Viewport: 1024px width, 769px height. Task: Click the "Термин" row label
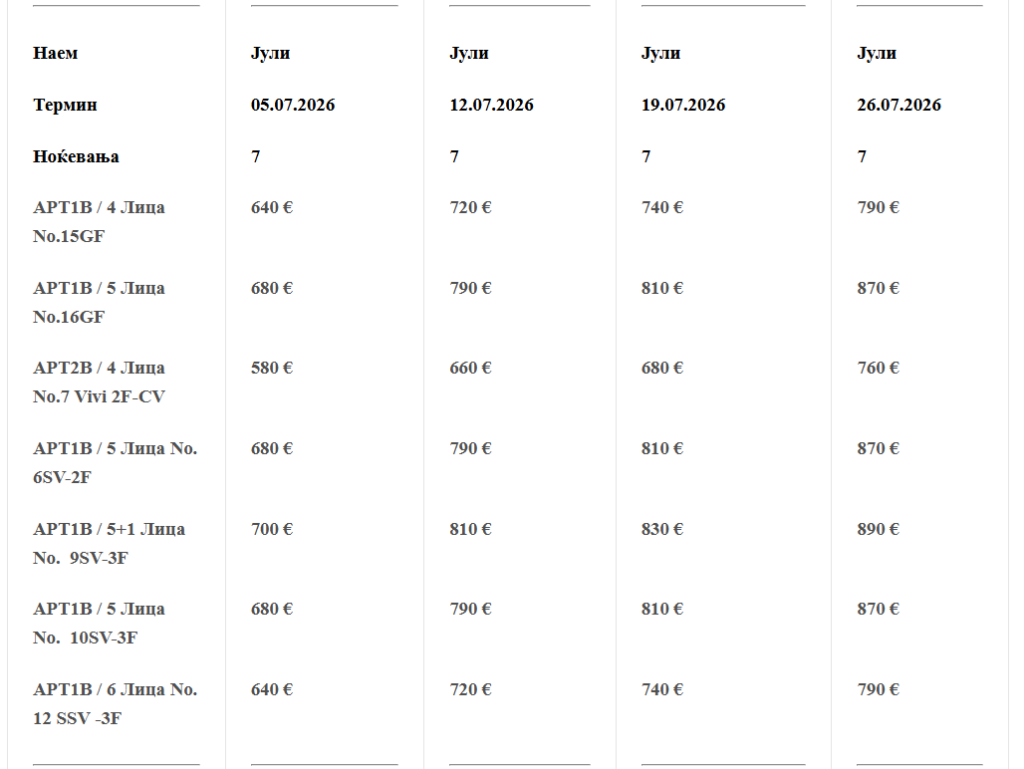point(65,105)
